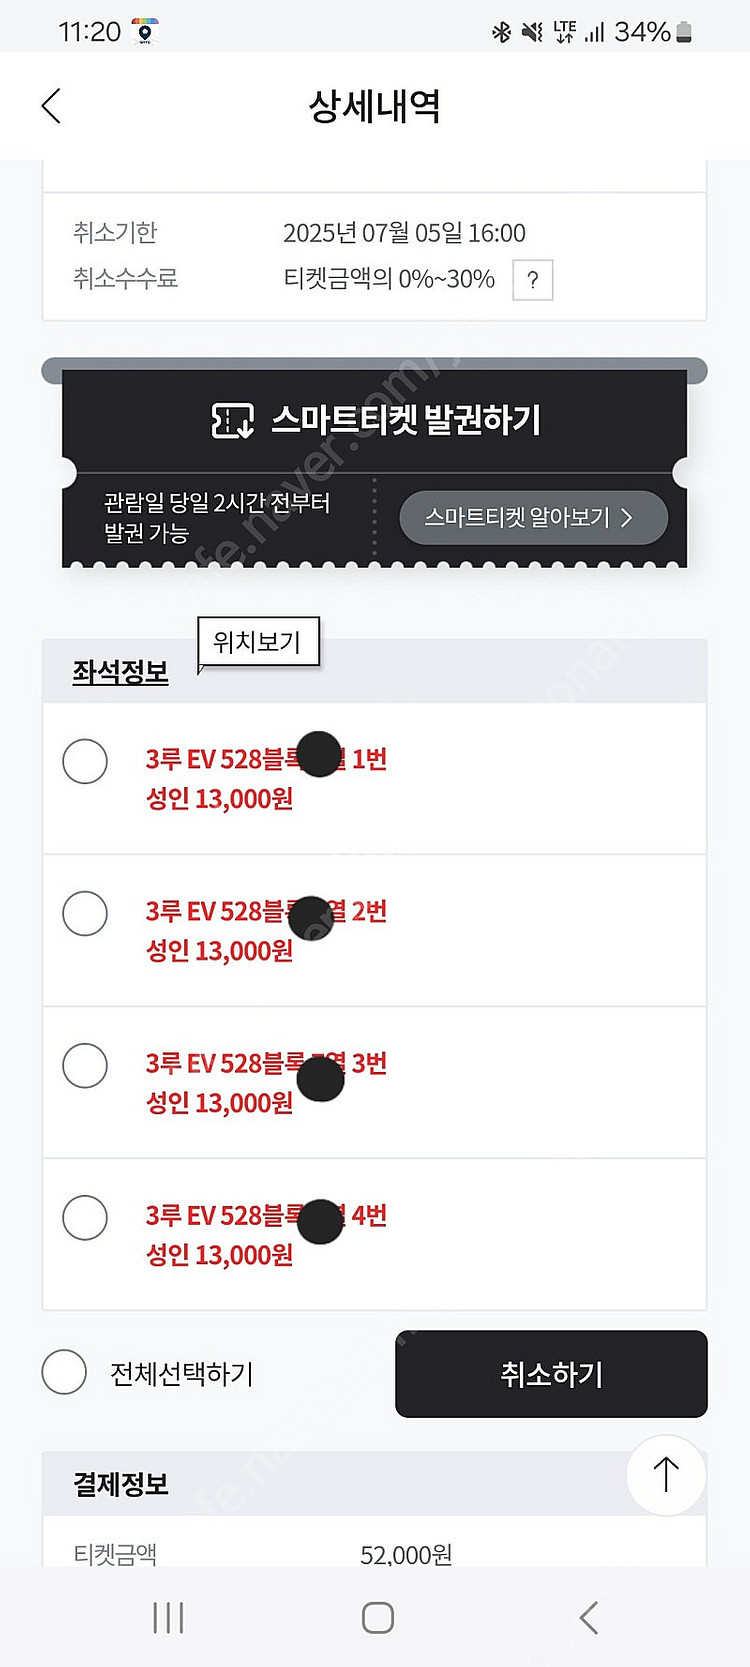Viewport: 750px width, 1667px height.
Task: Select the seat ending in 2번
Action: pos(85,914)
